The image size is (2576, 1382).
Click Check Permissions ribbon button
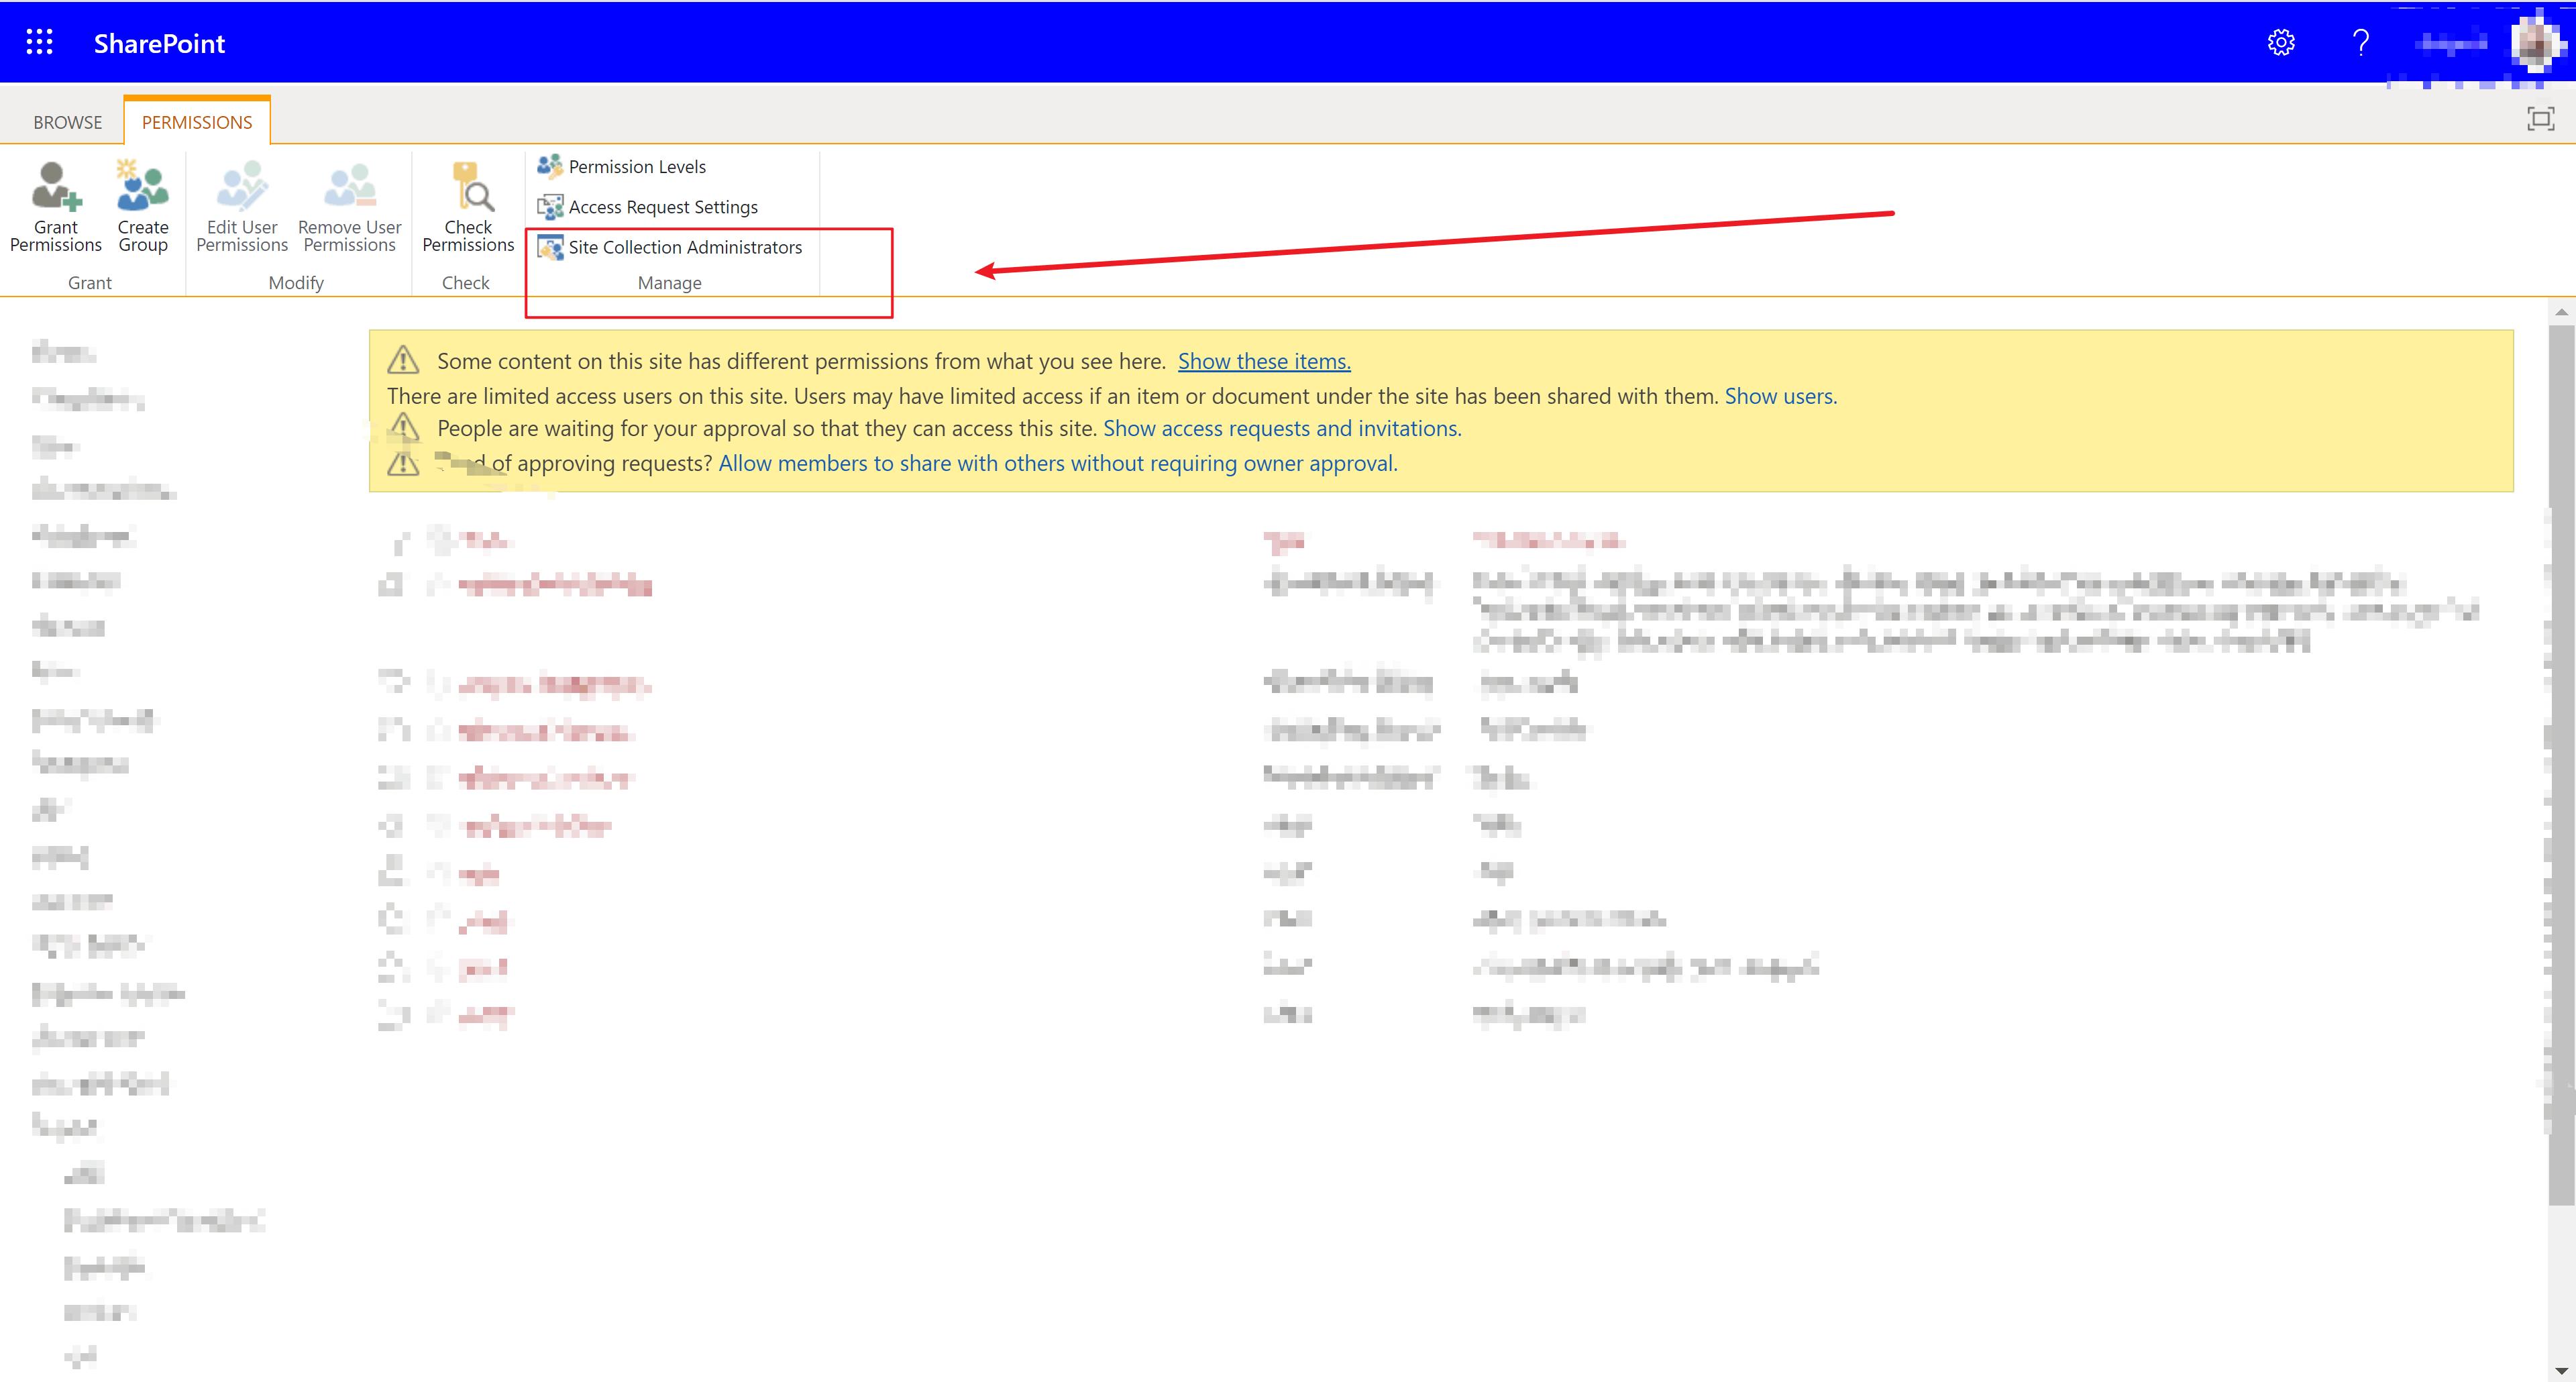click(468, 208)
